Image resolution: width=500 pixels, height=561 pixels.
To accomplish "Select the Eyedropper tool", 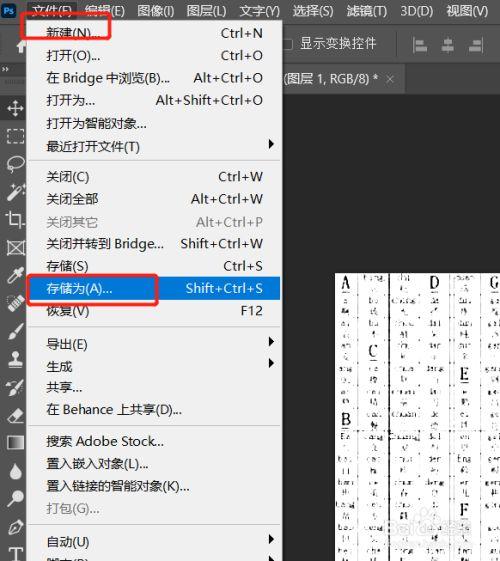I will pyautogui.click(x=15, y=275).
